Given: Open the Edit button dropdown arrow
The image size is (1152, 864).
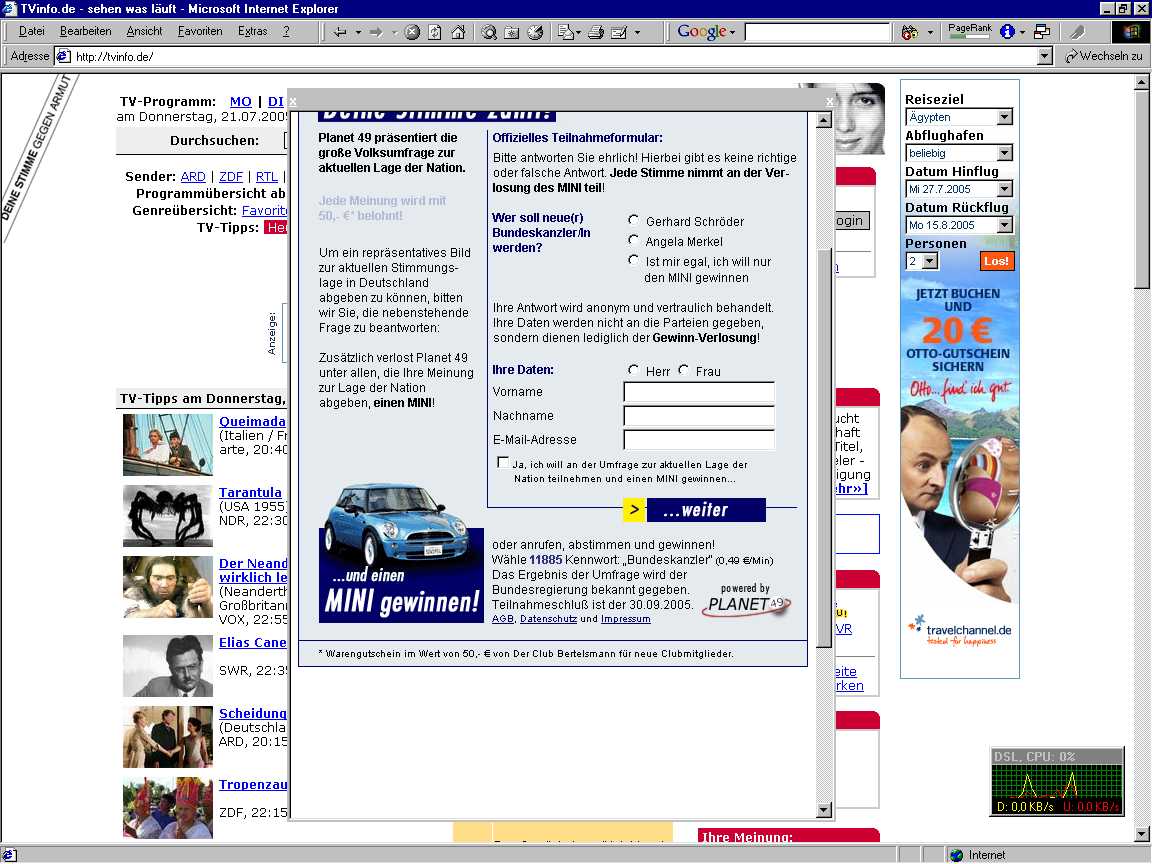Looking at the screenshot, I should pyautogui.click(x=637, y=32).
